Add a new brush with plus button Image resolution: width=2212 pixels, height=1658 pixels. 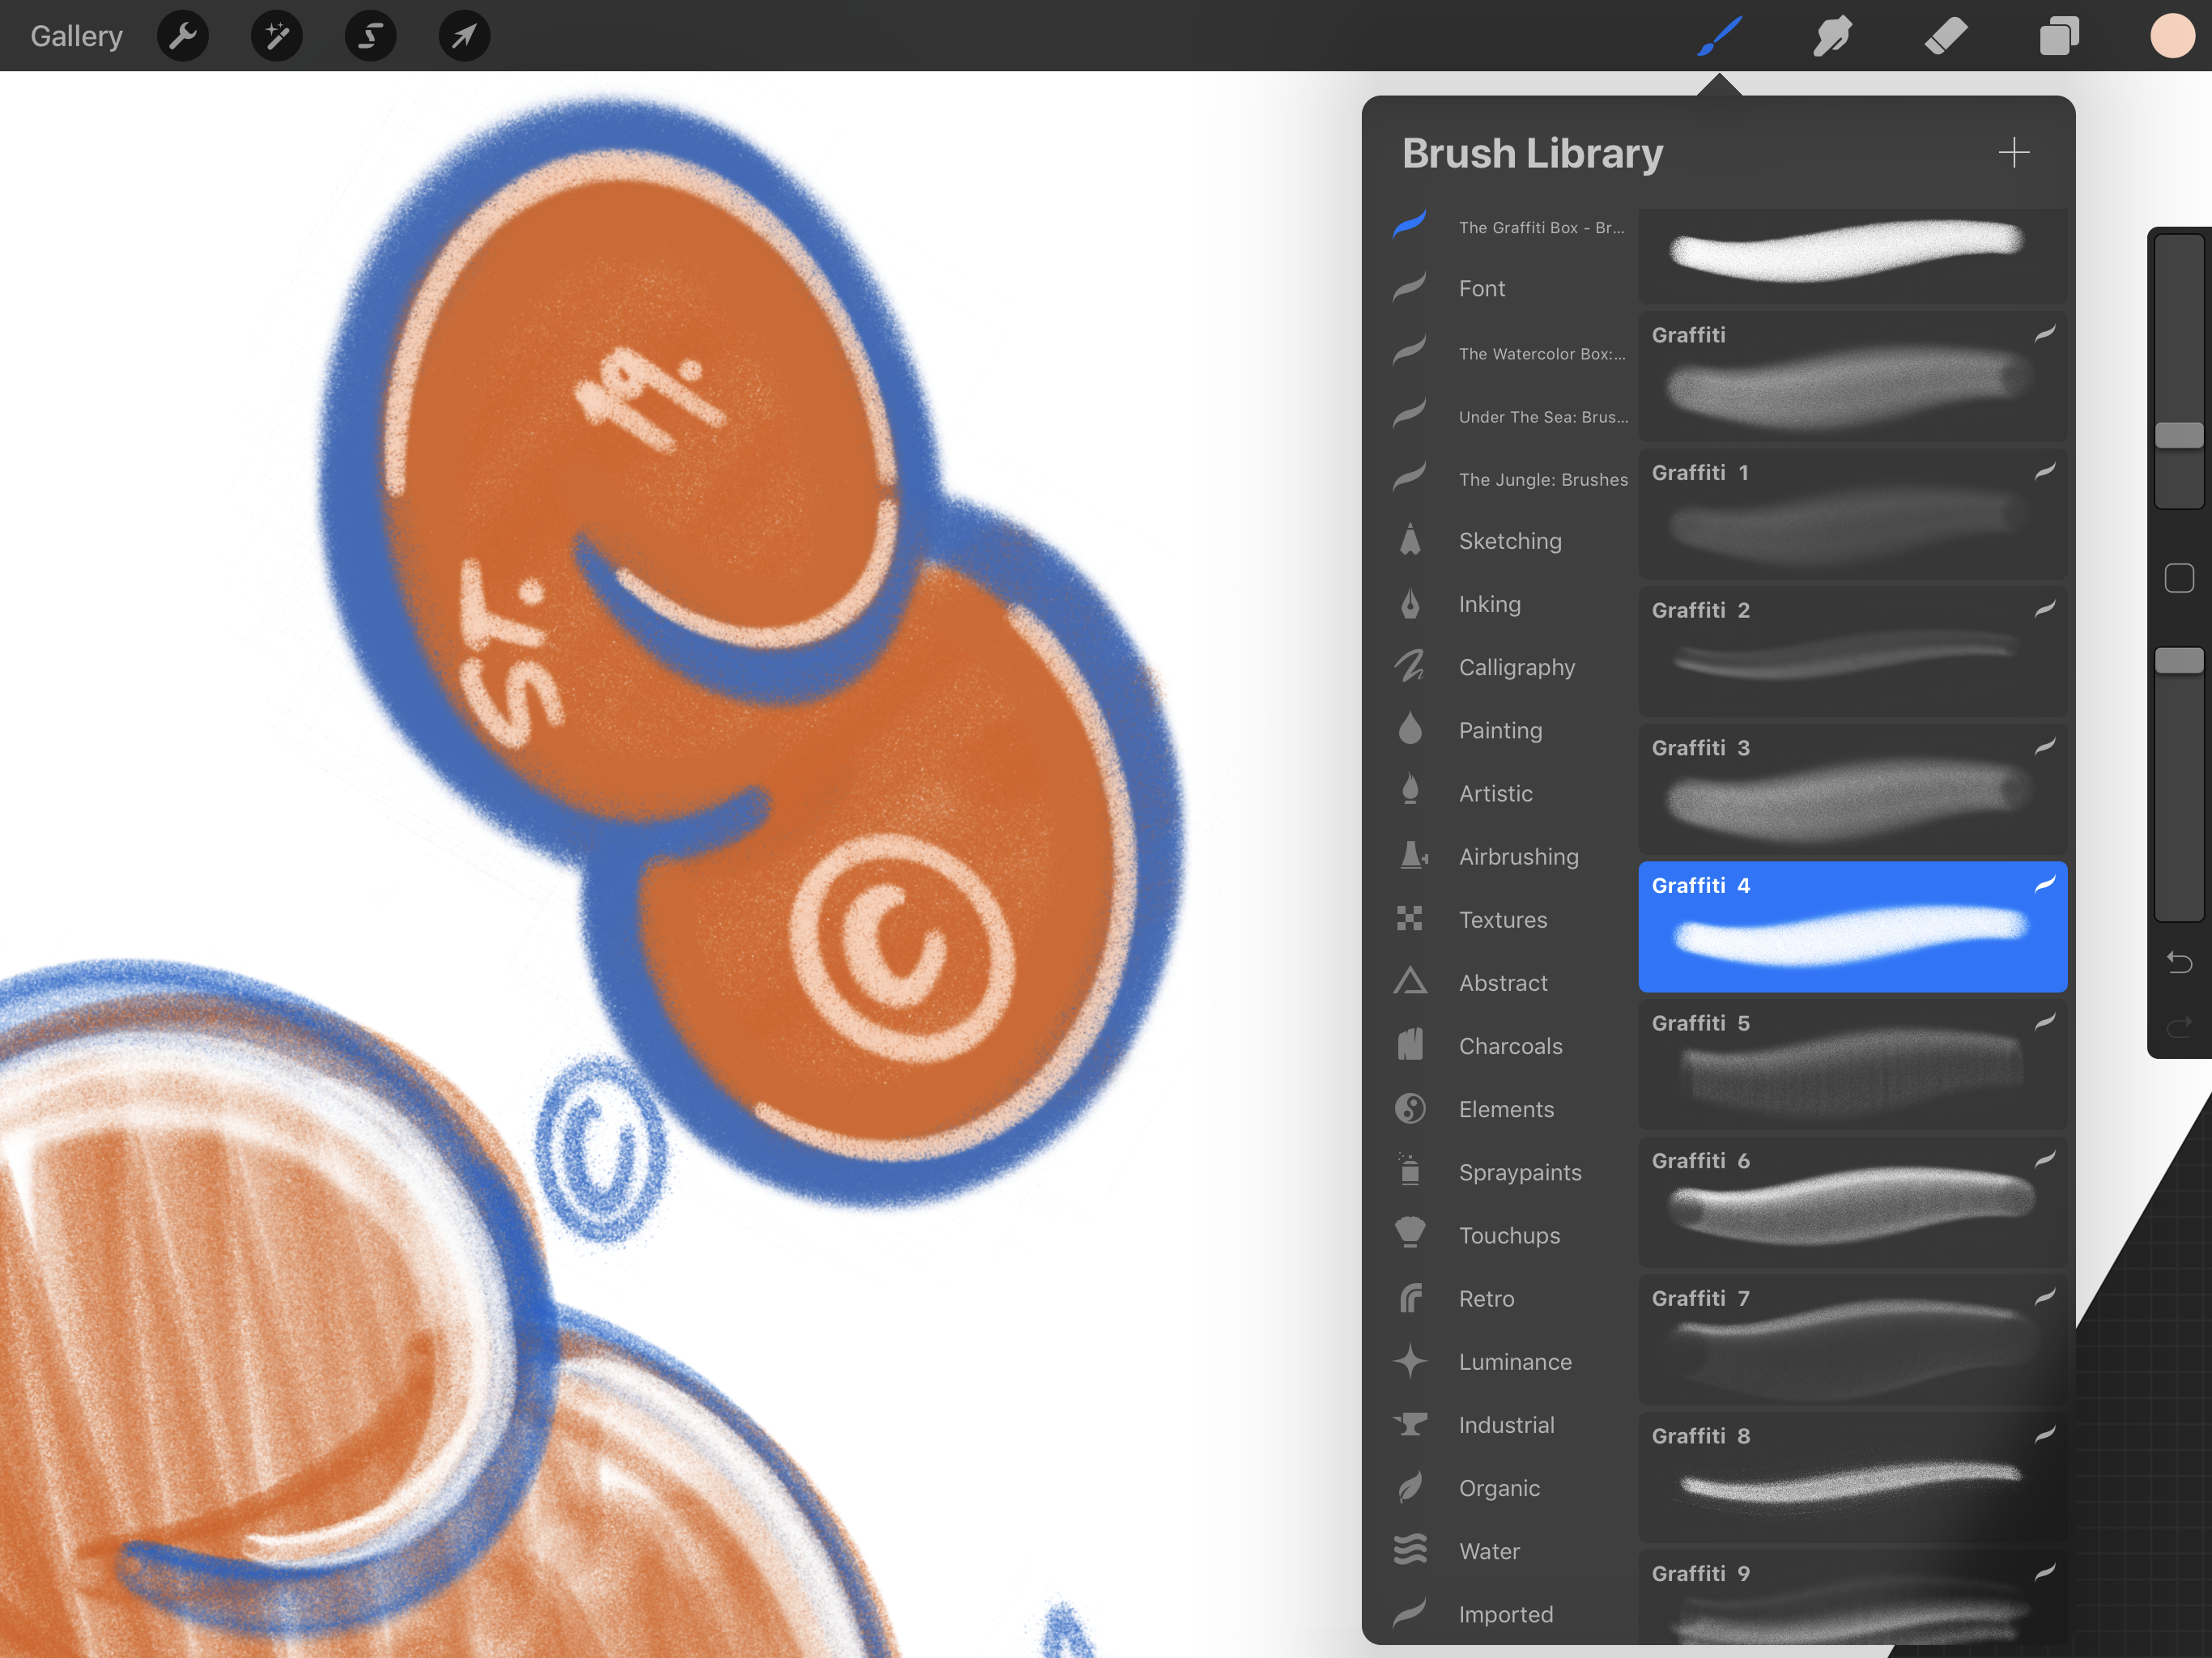click(2013, 153)
